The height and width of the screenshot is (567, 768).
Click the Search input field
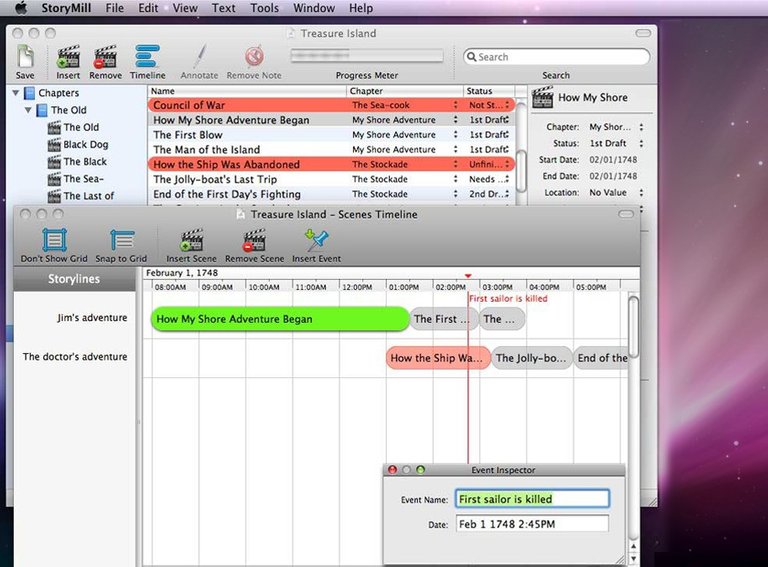(556, 57)
